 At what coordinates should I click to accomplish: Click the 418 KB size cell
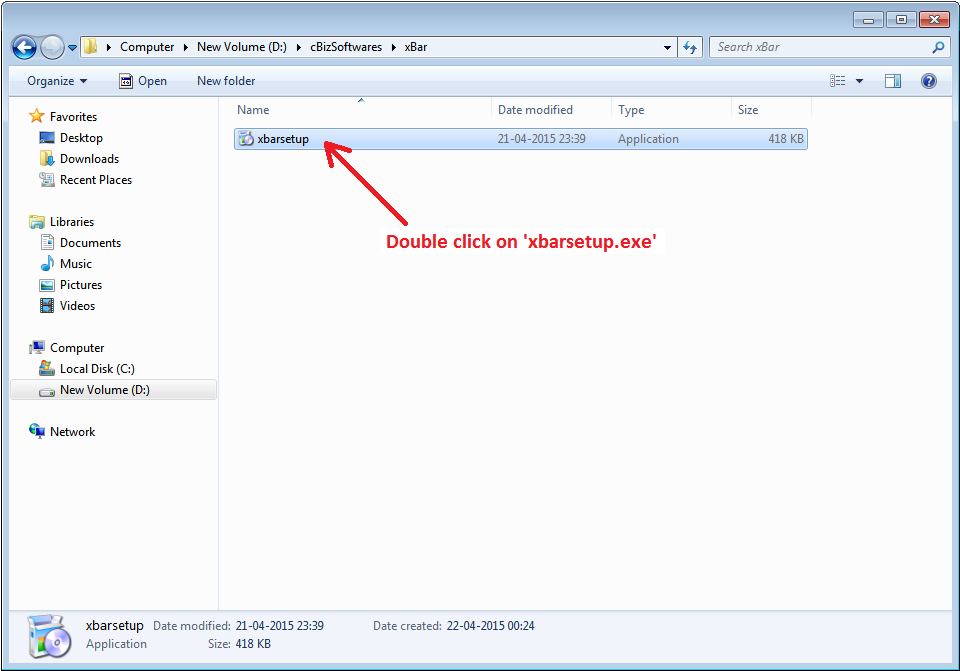point(786,139)
